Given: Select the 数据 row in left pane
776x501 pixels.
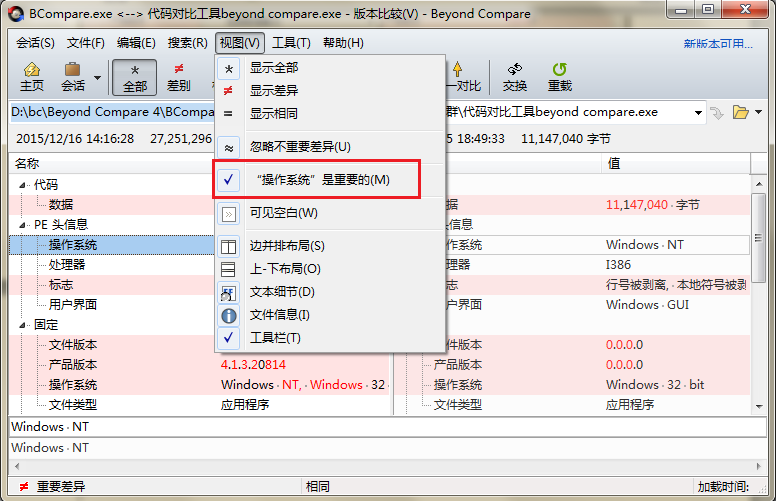Looking at the screenshot, I should [x=112, y=204].
